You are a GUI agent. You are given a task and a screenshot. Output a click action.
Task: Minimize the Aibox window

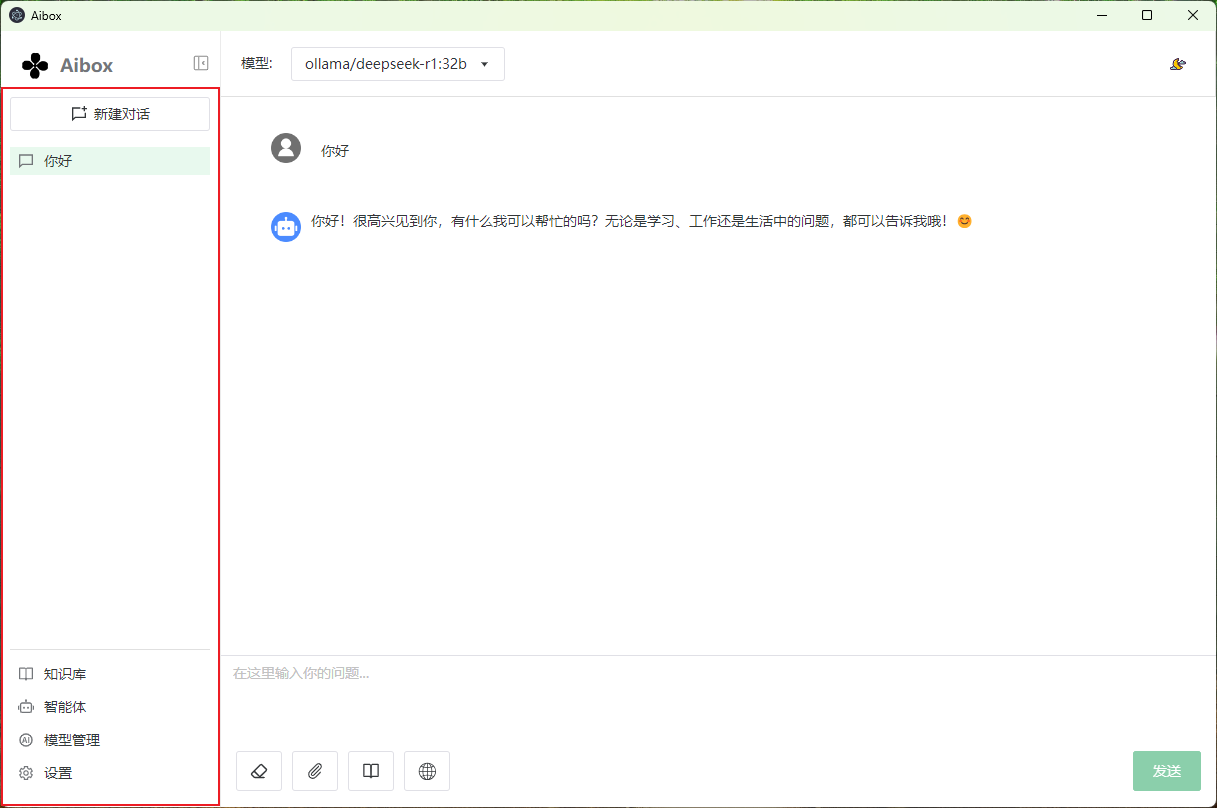[x=1101, y=15]
